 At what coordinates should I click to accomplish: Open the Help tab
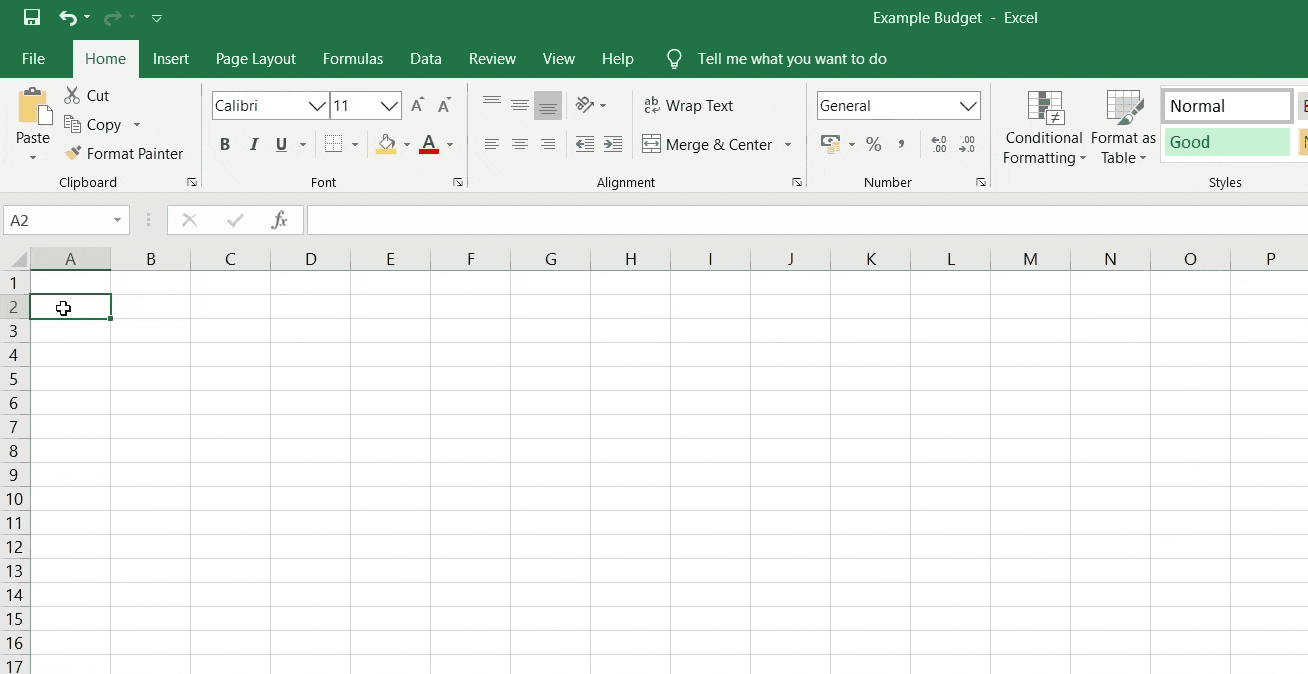click(618, 59)
